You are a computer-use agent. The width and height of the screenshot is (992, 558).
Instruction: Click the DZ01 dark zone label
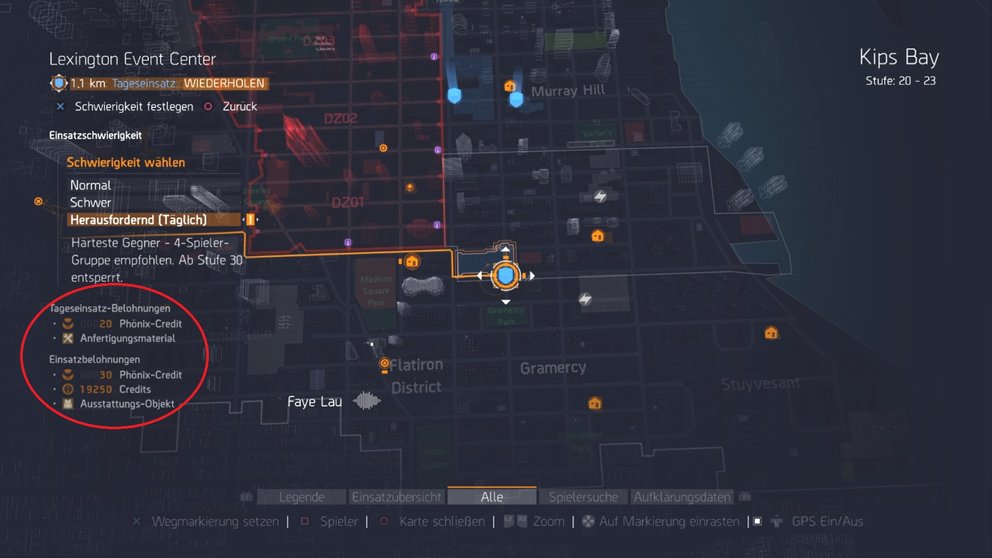coord(348,202)
